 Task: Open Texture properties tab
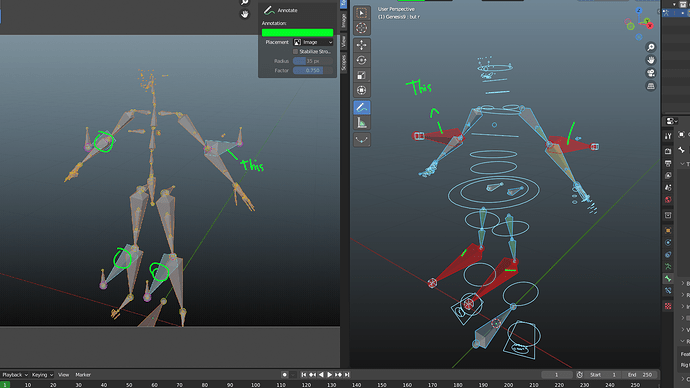tap(668, 306)
